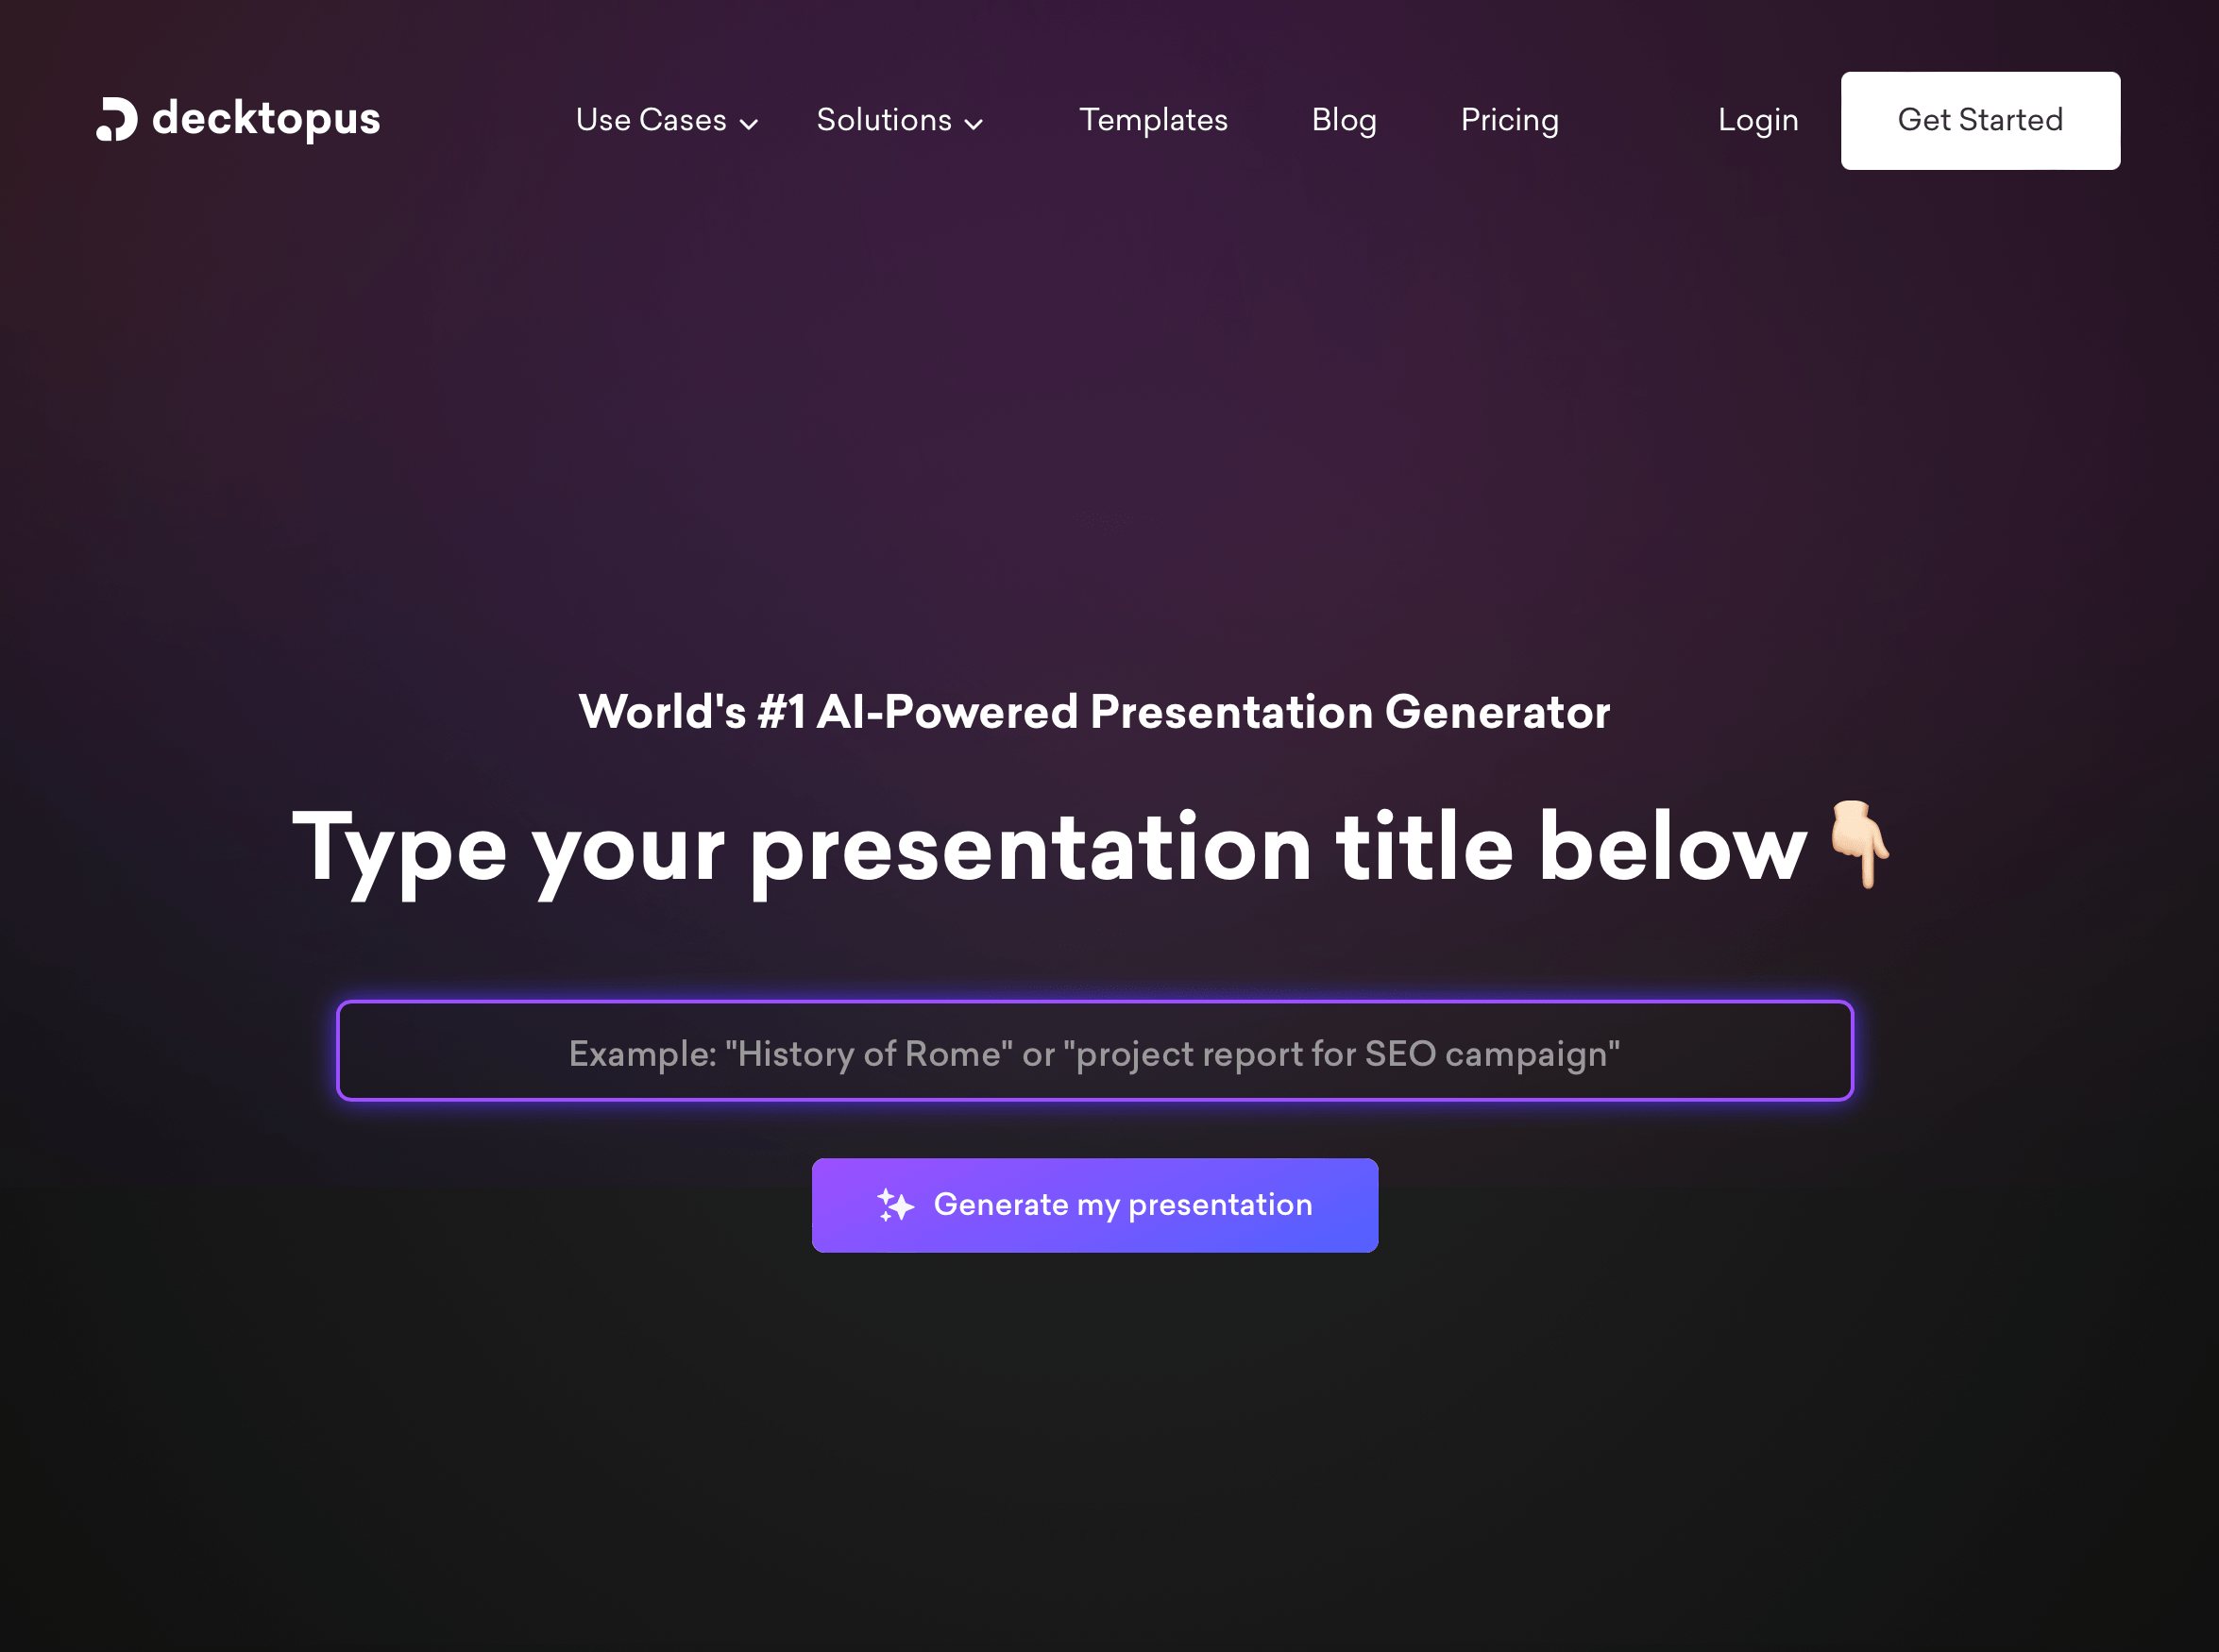The width and height of the screenshot is (2219, 1652).
Task: Expand Solutions navigation options
Action: 899,120
